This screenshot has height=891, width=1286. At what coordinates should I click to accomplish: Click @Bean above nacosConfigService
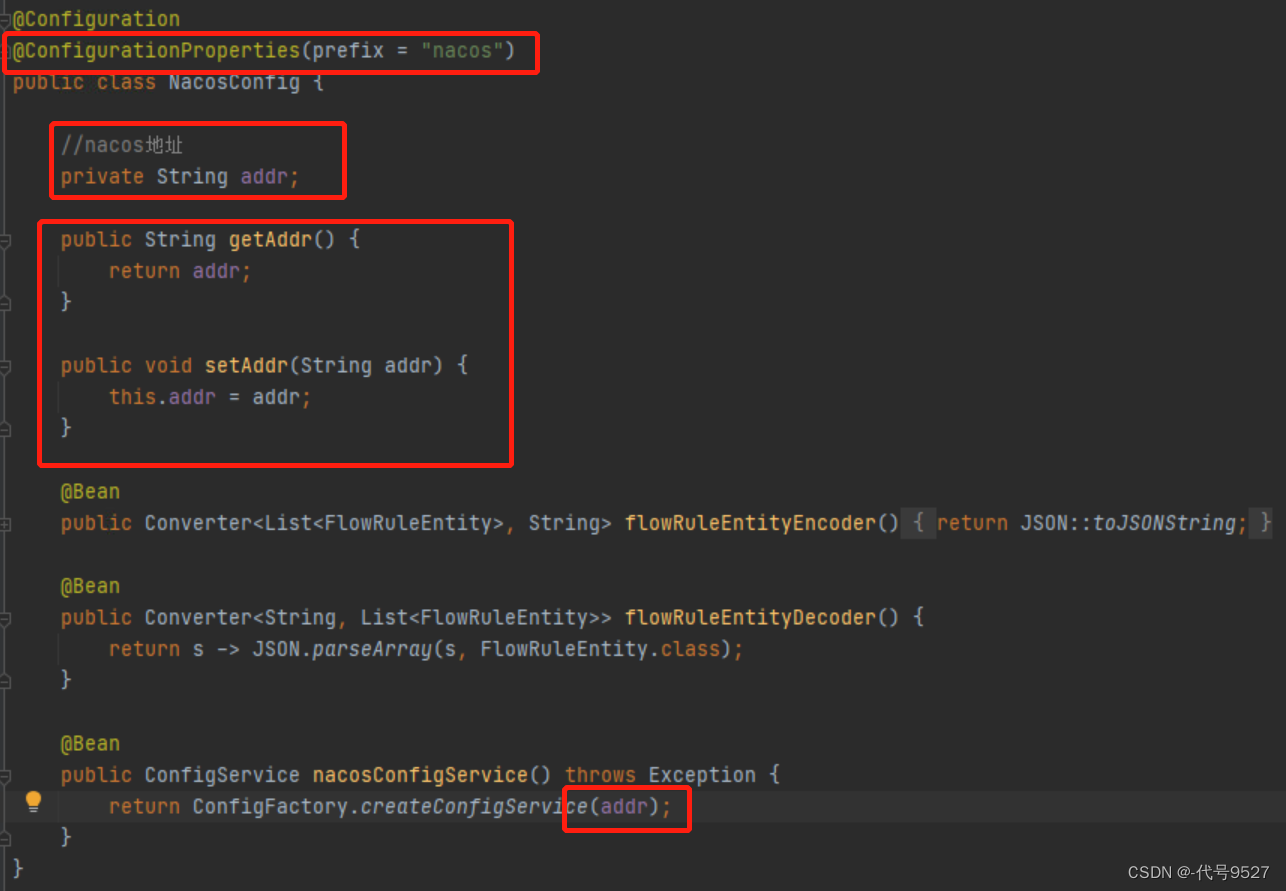coord(90,744)
